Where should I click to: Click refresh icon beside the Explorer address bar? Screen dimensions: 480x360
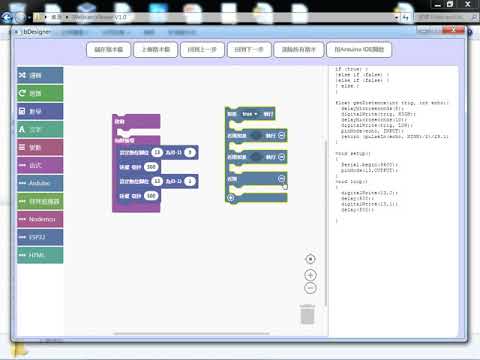click(x=406, y=17)
